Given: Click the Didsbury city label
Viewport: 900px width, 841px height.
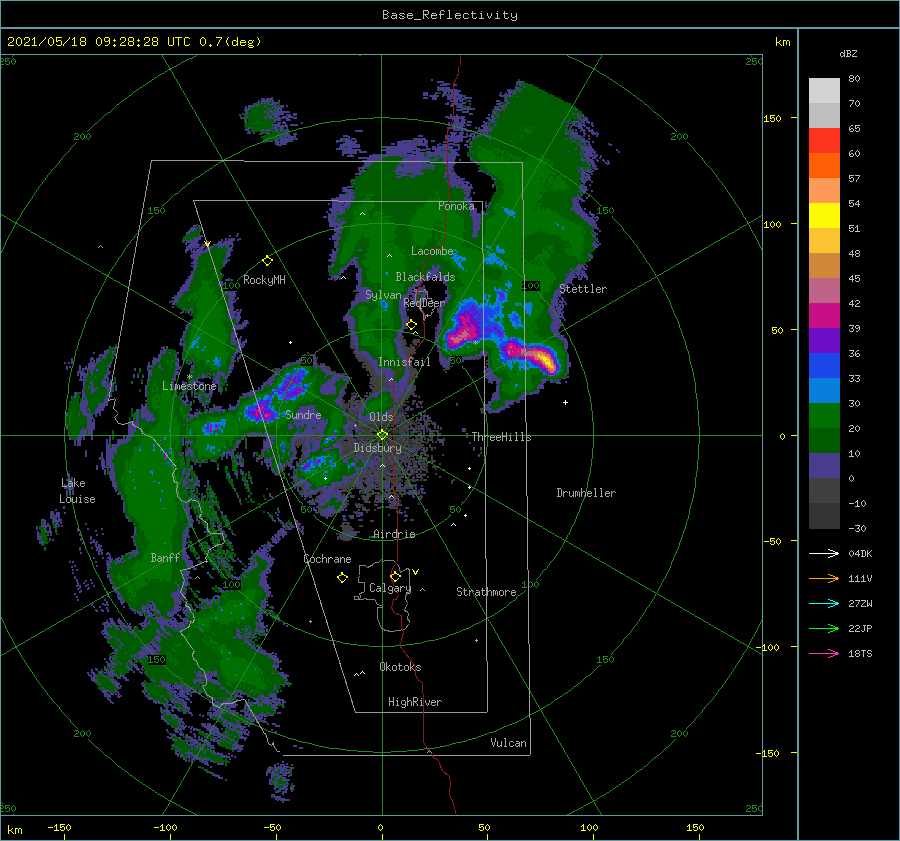Looking at the screenshot, I should [x=378, y=448].
